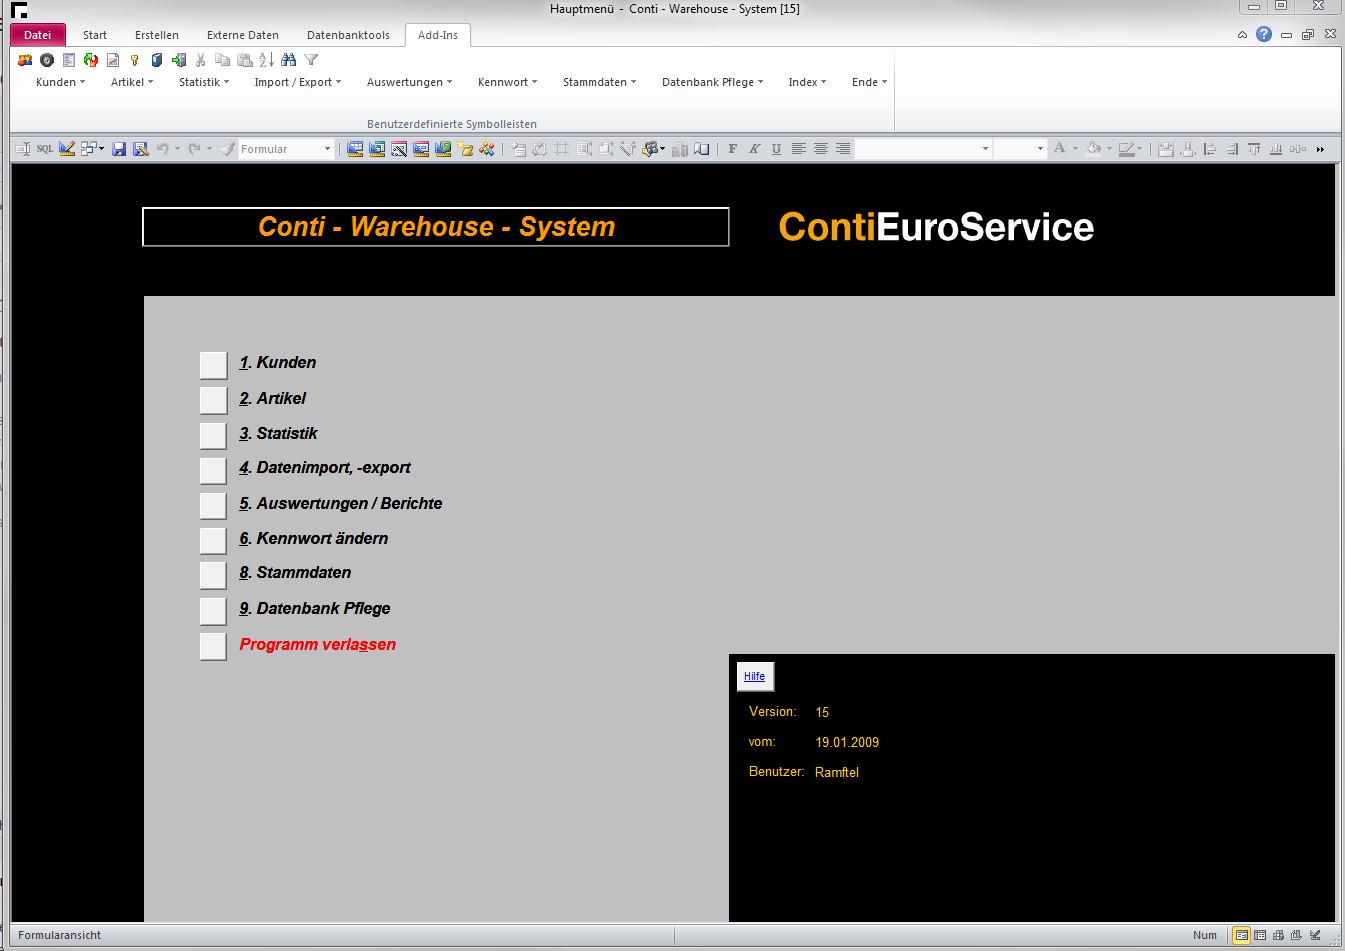Click the blue book master data icon

pyautogui.click(x=156, y=60)
